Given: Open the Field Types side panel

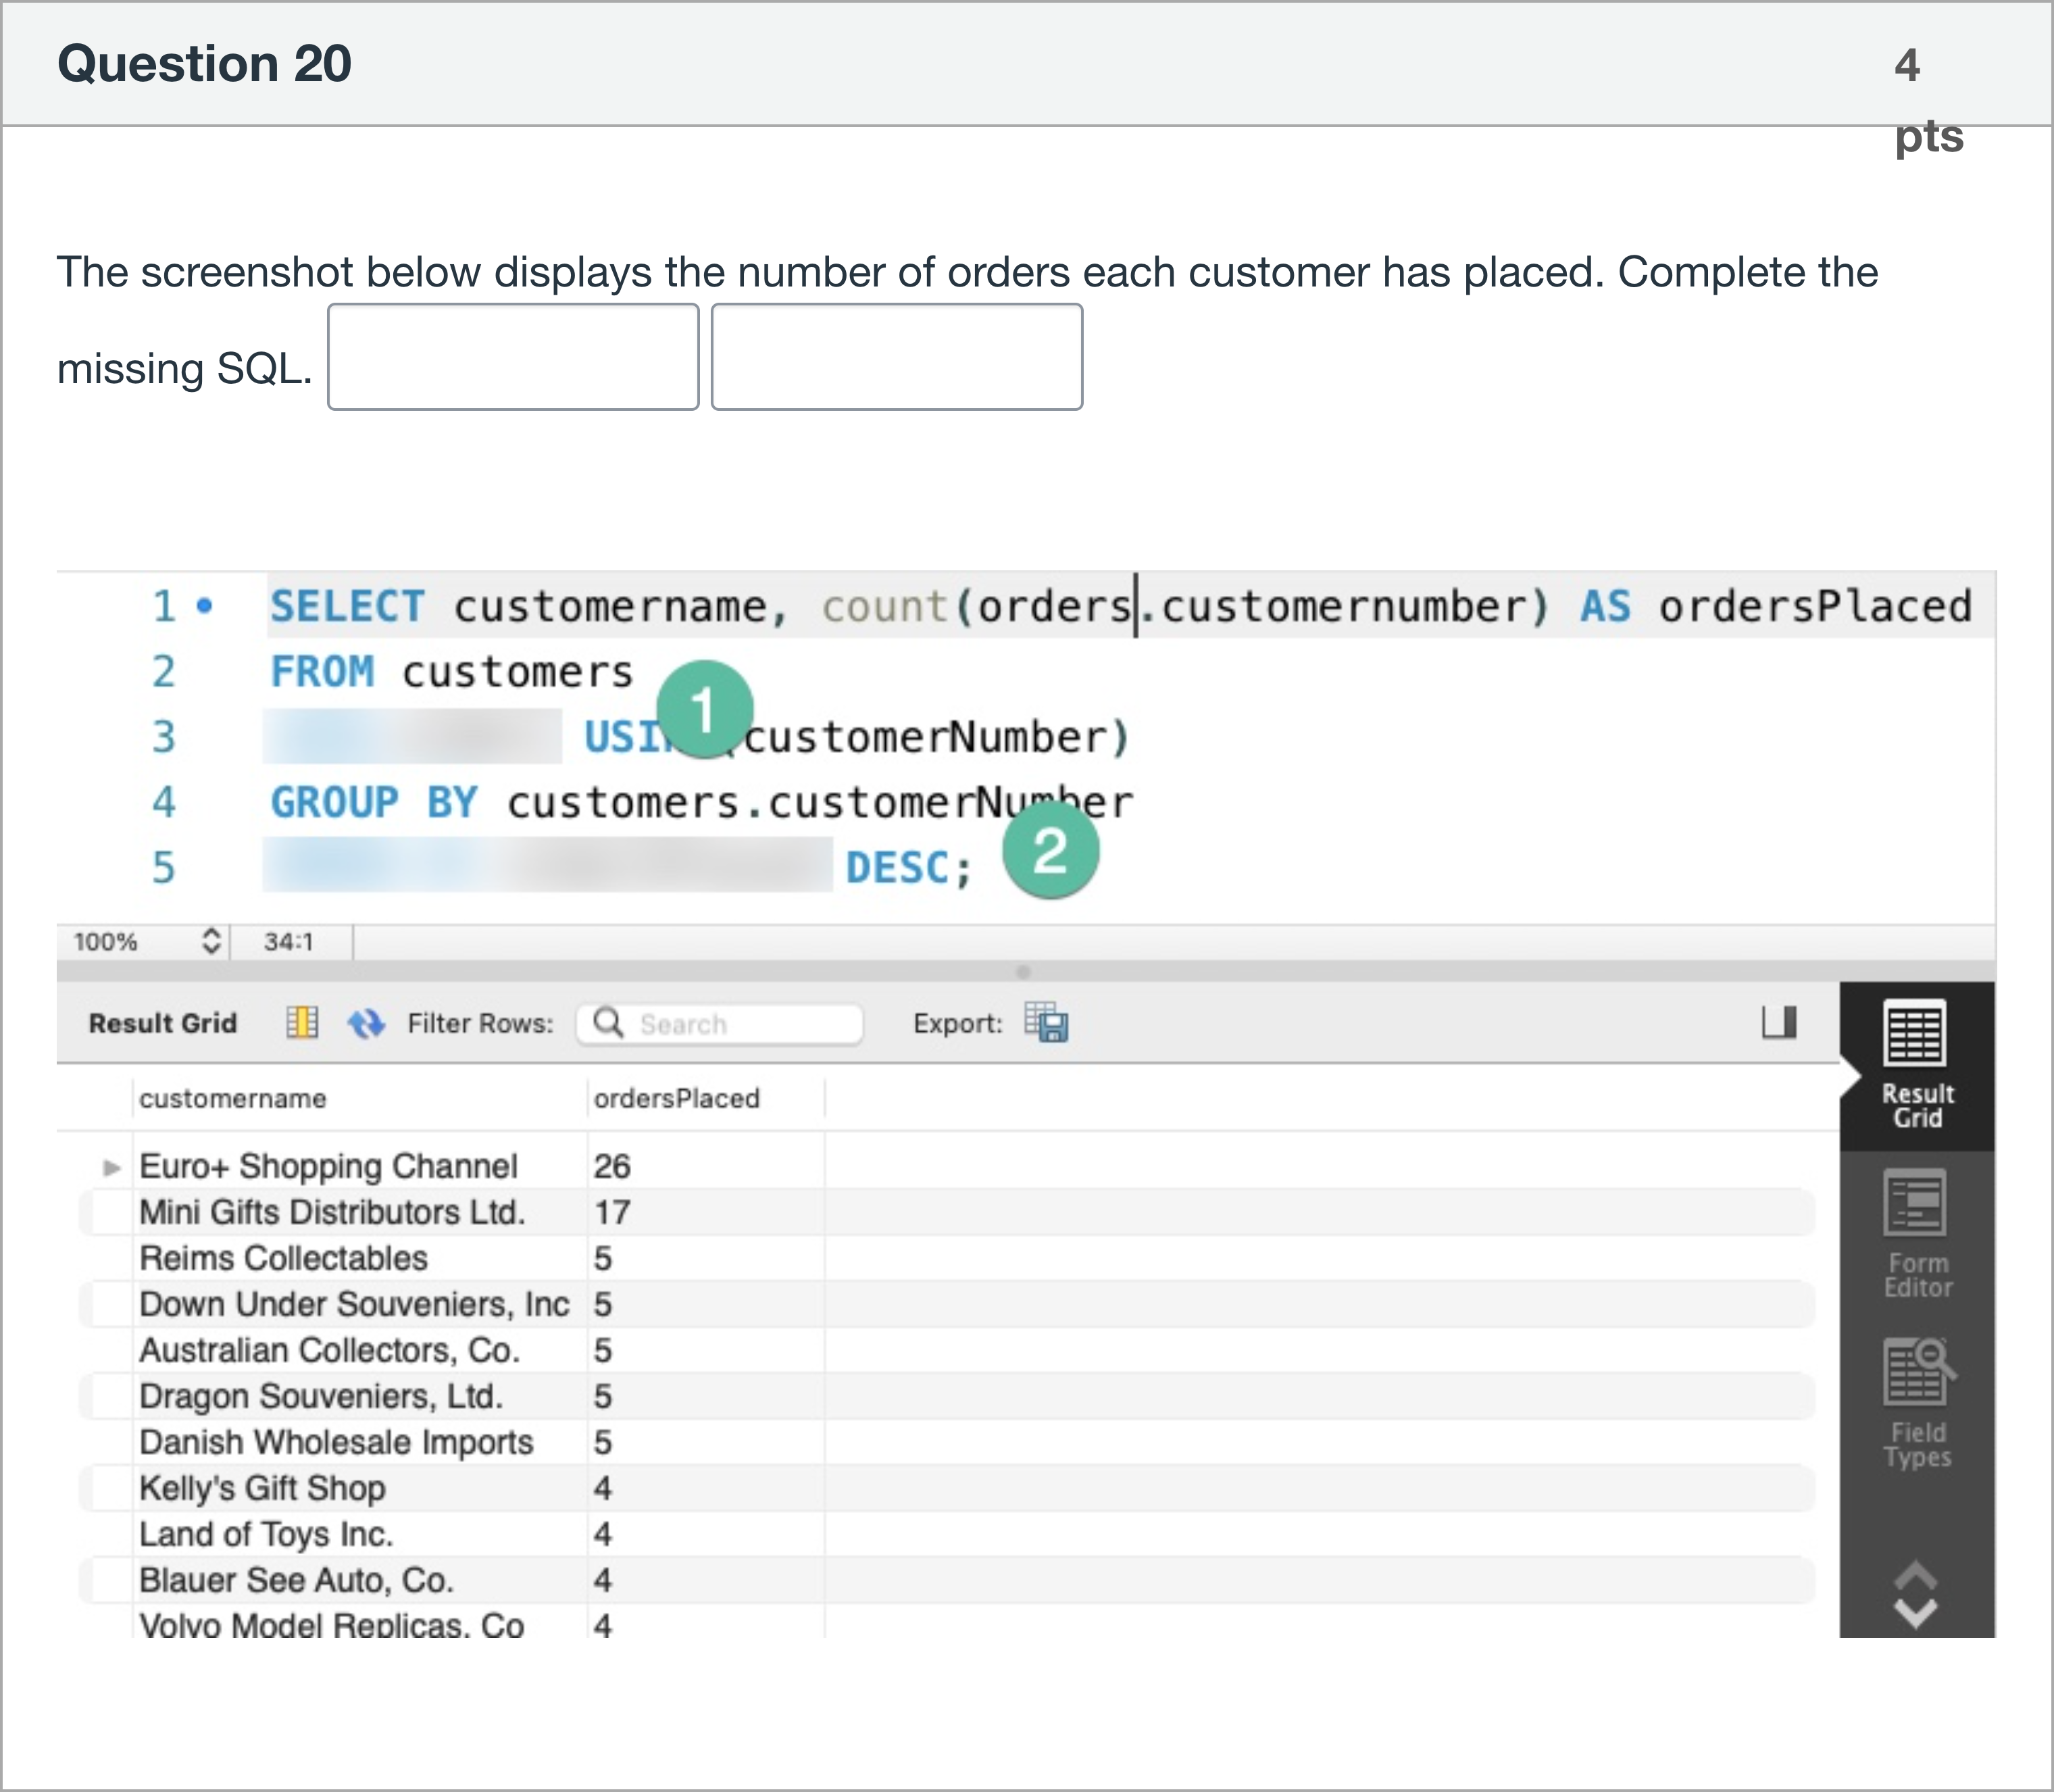Looking at the screenshot, I should 1916,1403.
